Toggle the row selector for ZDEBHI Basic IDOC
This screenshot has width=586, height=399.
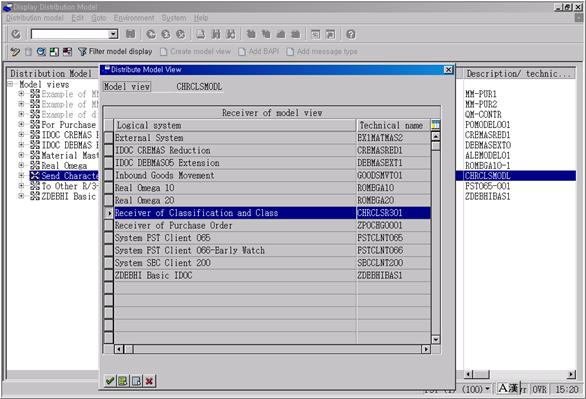tap(108, 275)
